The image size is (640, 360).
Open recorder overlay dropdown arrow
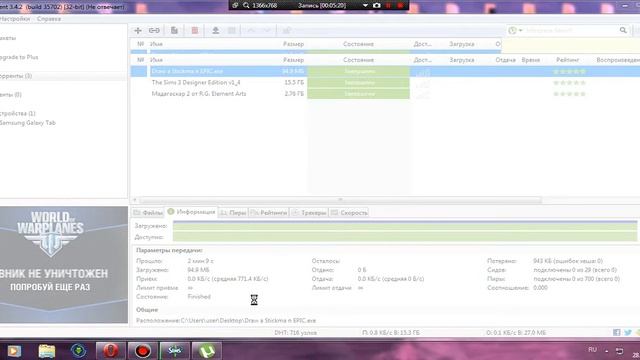coord(365,5)
